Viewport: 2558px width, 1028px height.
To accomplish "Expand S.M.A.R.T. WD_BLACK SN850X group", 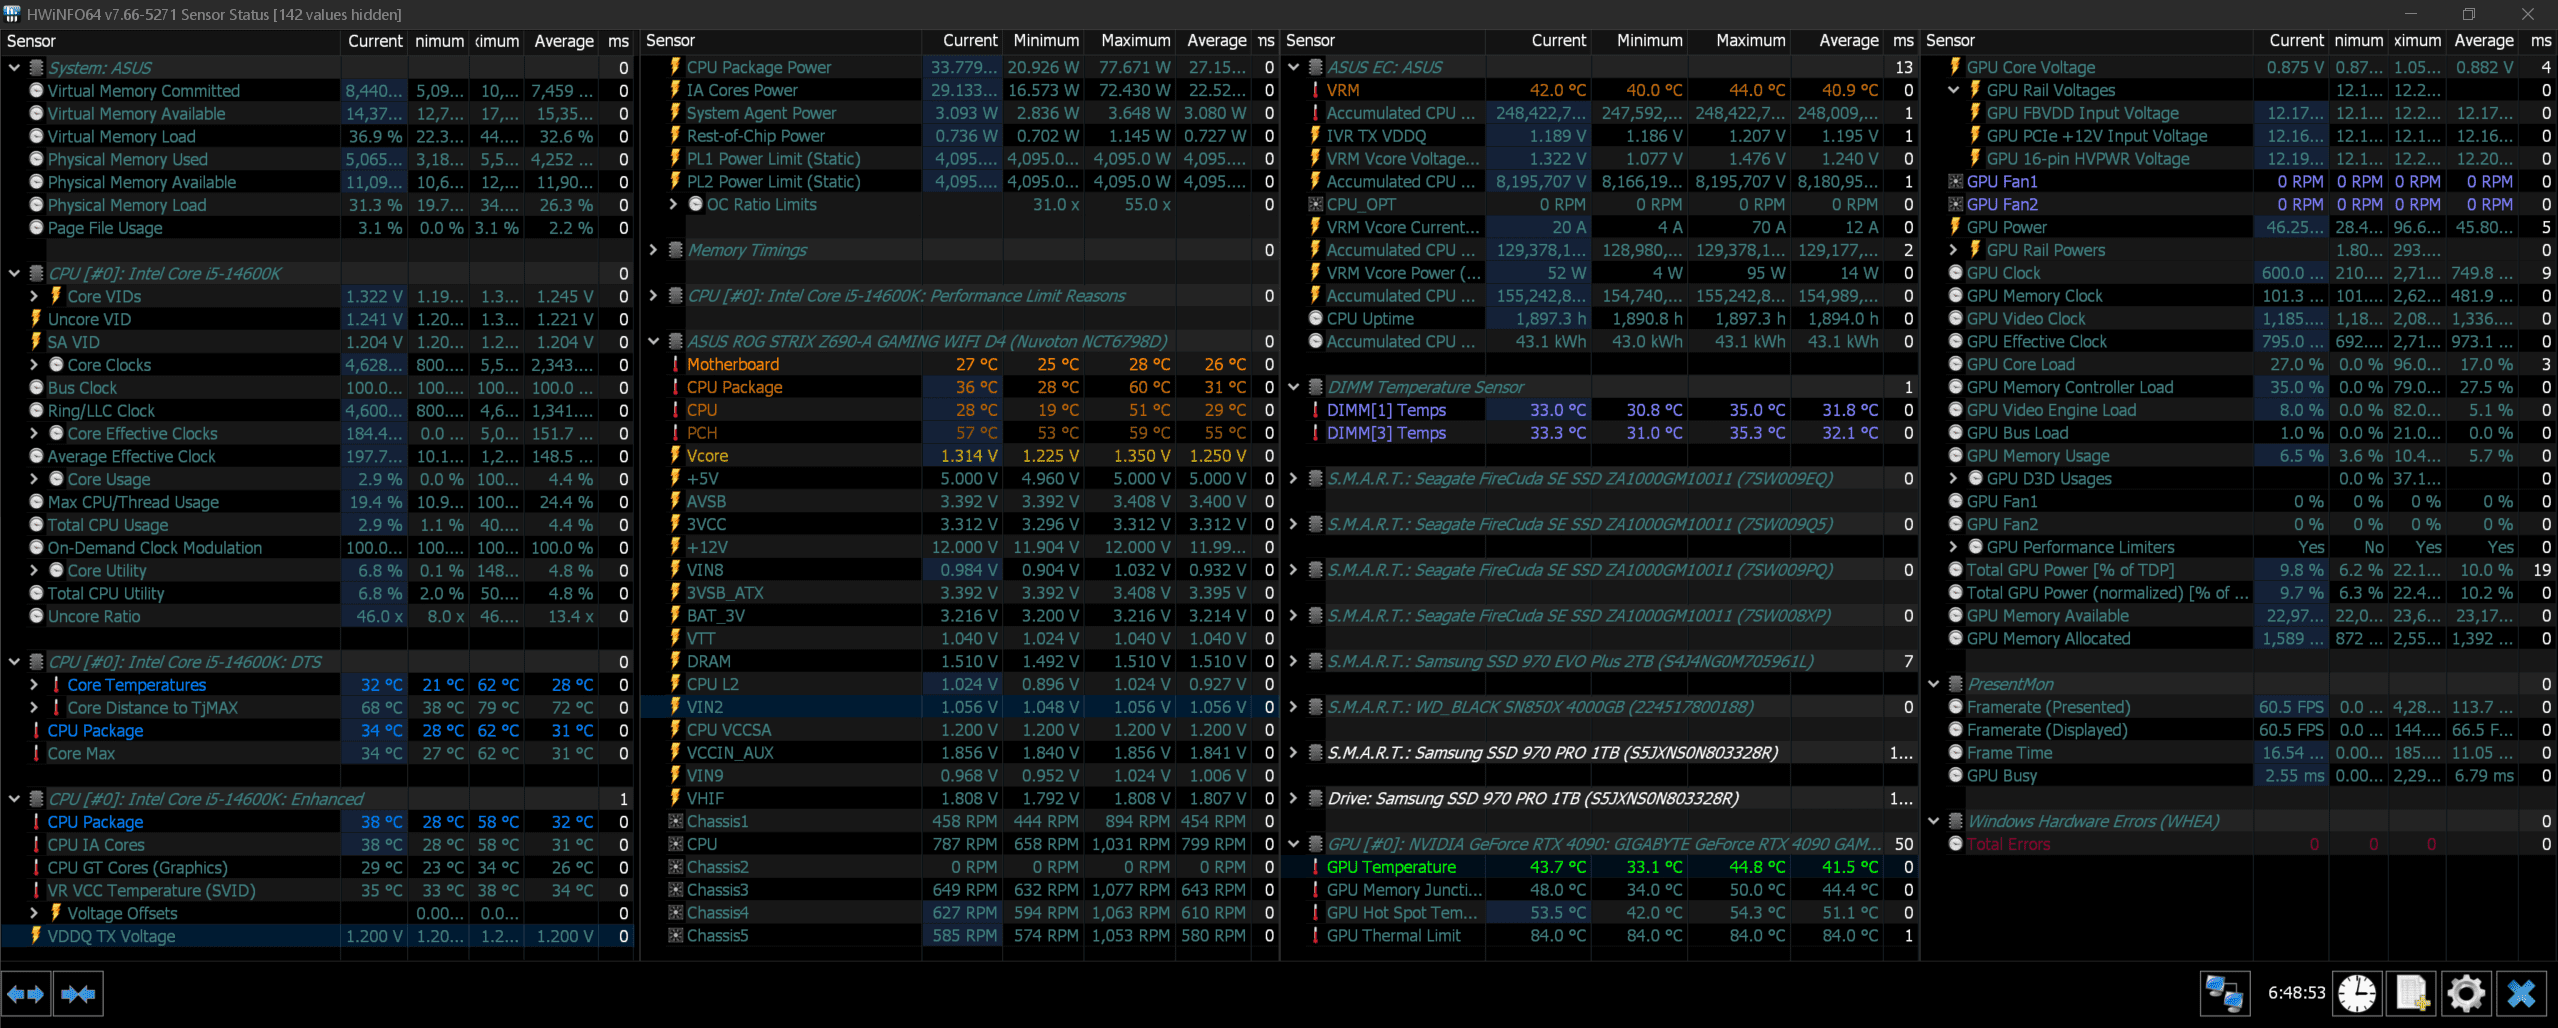I will (x=1293, y=707).
